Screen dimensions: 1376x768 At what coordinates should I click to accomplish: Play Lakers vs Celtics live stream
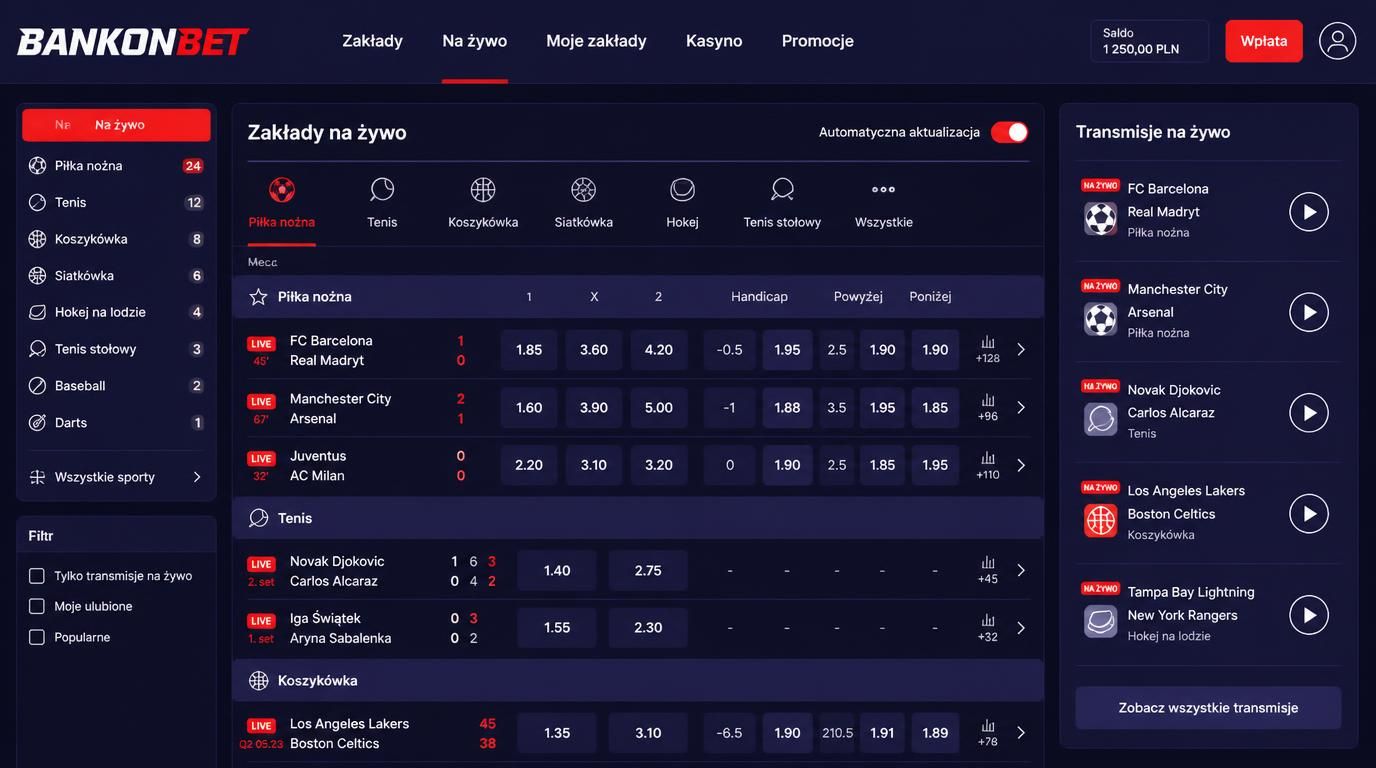coord(1309,514)
